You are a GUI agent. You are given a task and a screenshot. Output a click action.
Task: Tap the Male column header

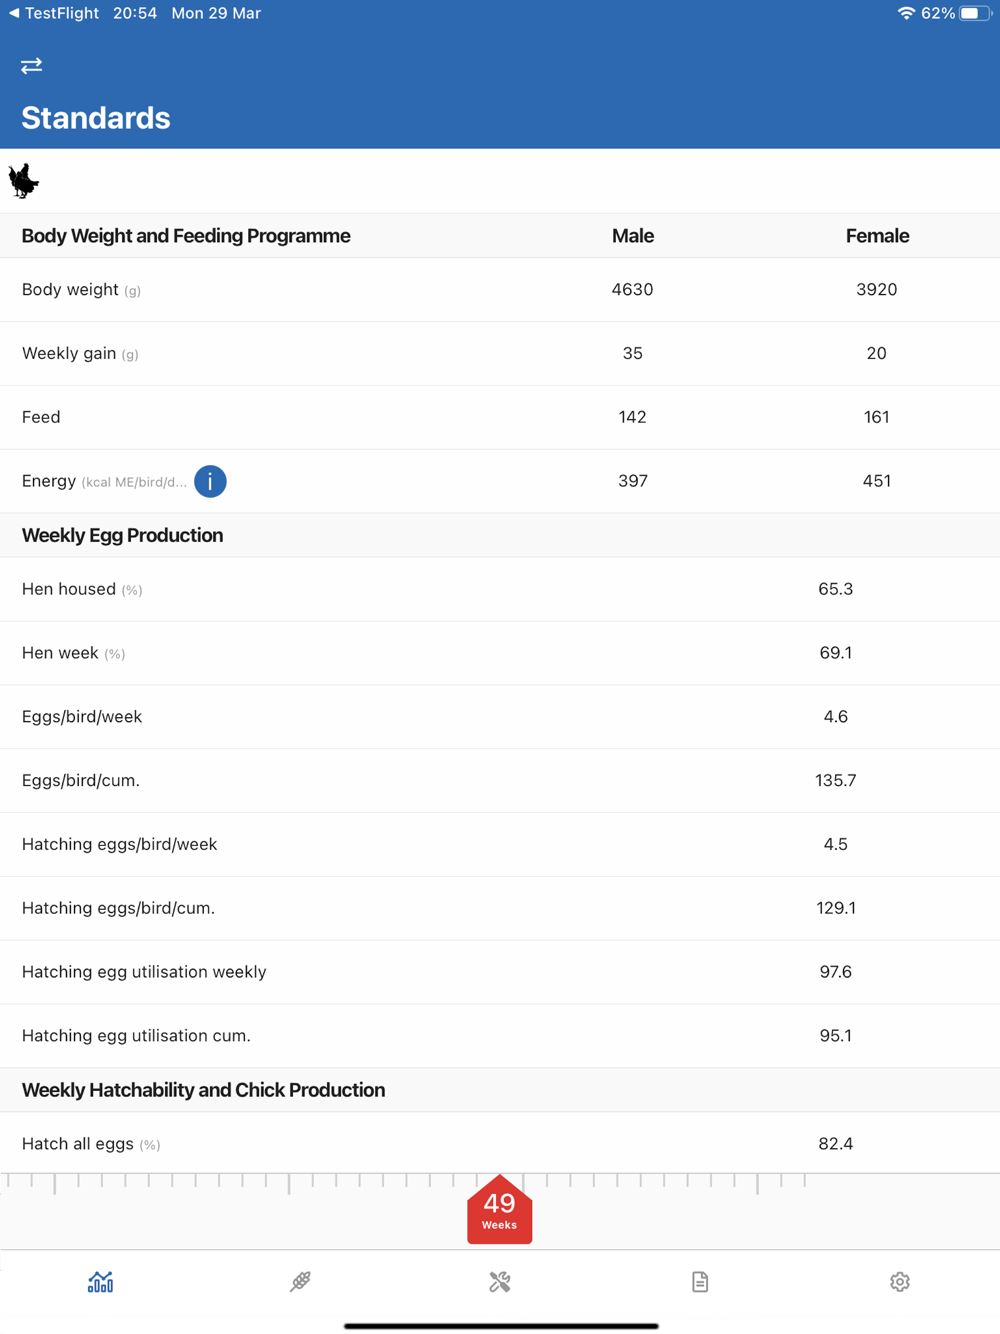(632, 236)
